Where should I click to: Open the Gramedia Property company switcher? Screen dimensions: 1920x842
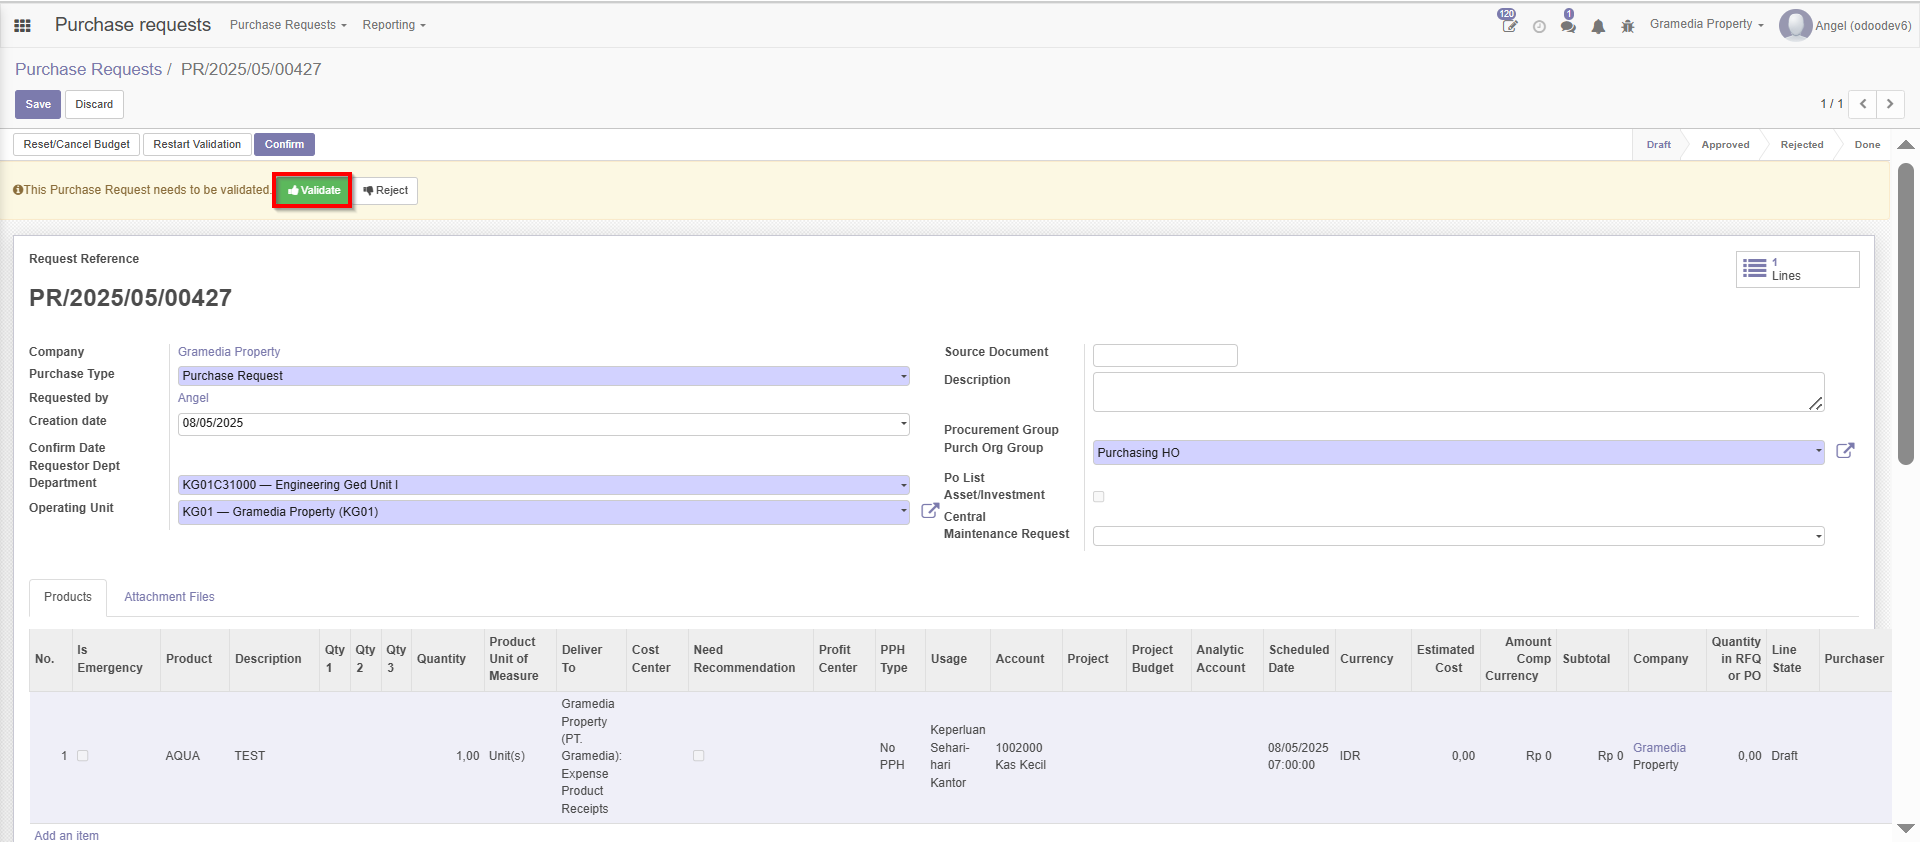[1706, 24]
